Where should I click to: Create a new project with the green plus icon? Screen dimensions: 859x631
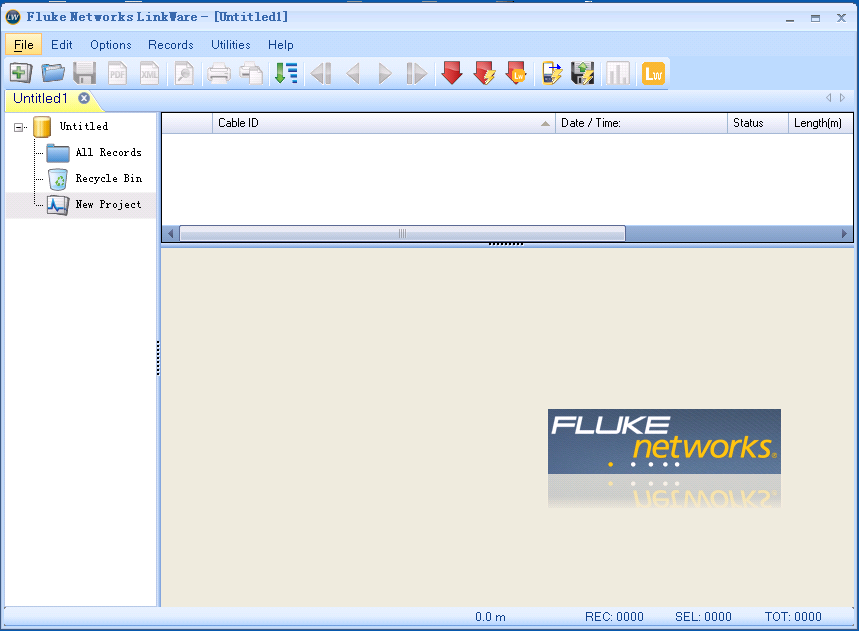coord(20,73)
